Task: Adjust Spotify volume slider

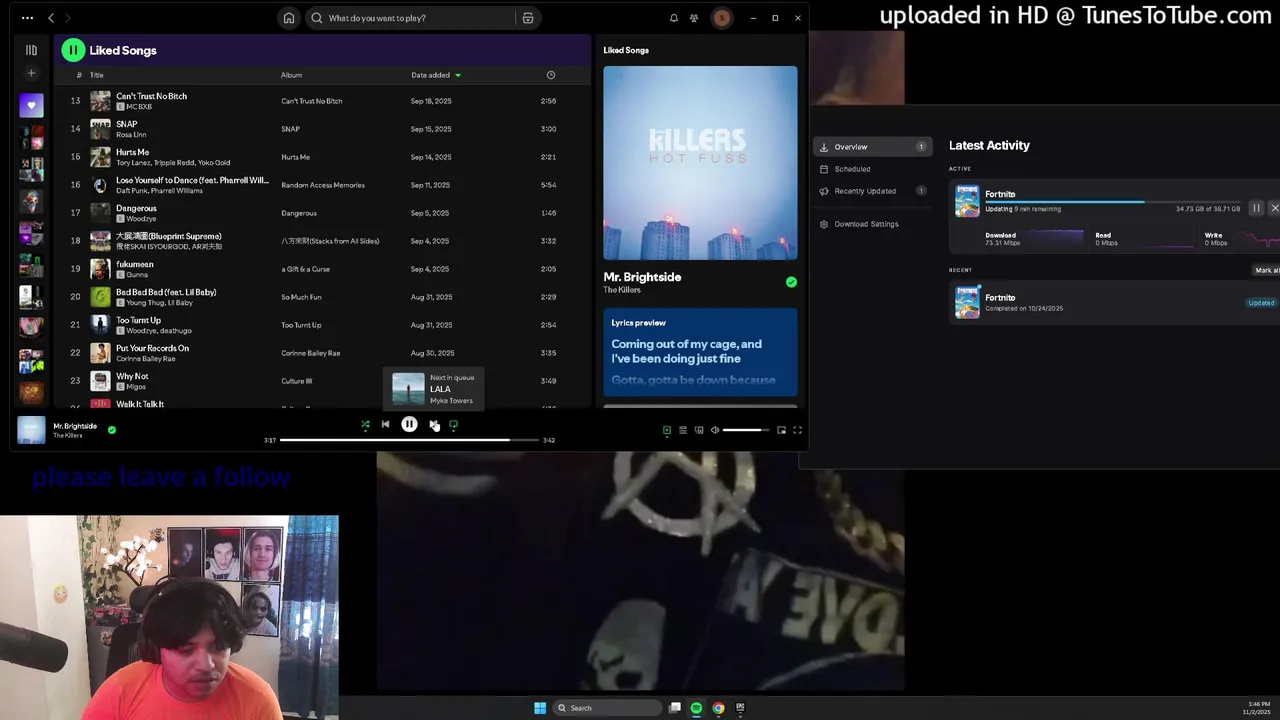Action: click(746, 430)
